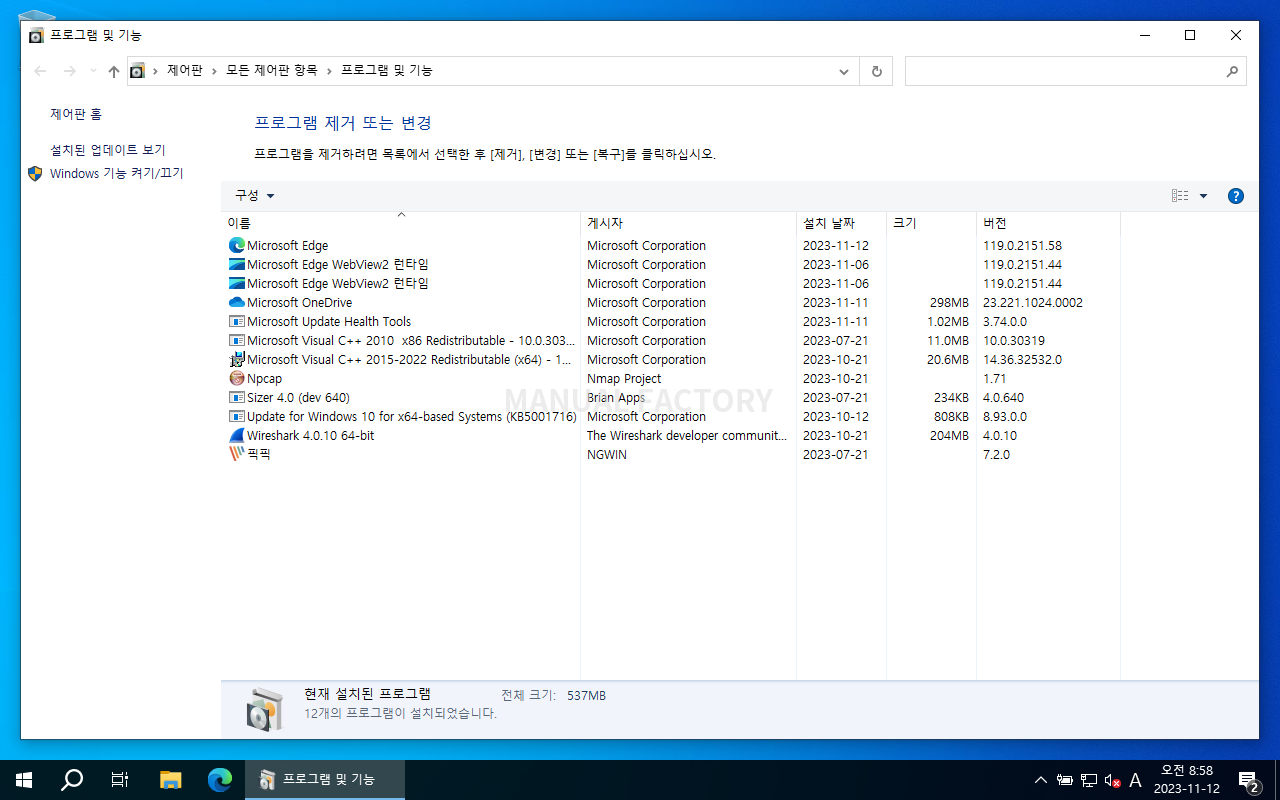Click the version 23.221.1024.0002 cell
This screenshot has width=1280, height=800.
[1033, 302]
